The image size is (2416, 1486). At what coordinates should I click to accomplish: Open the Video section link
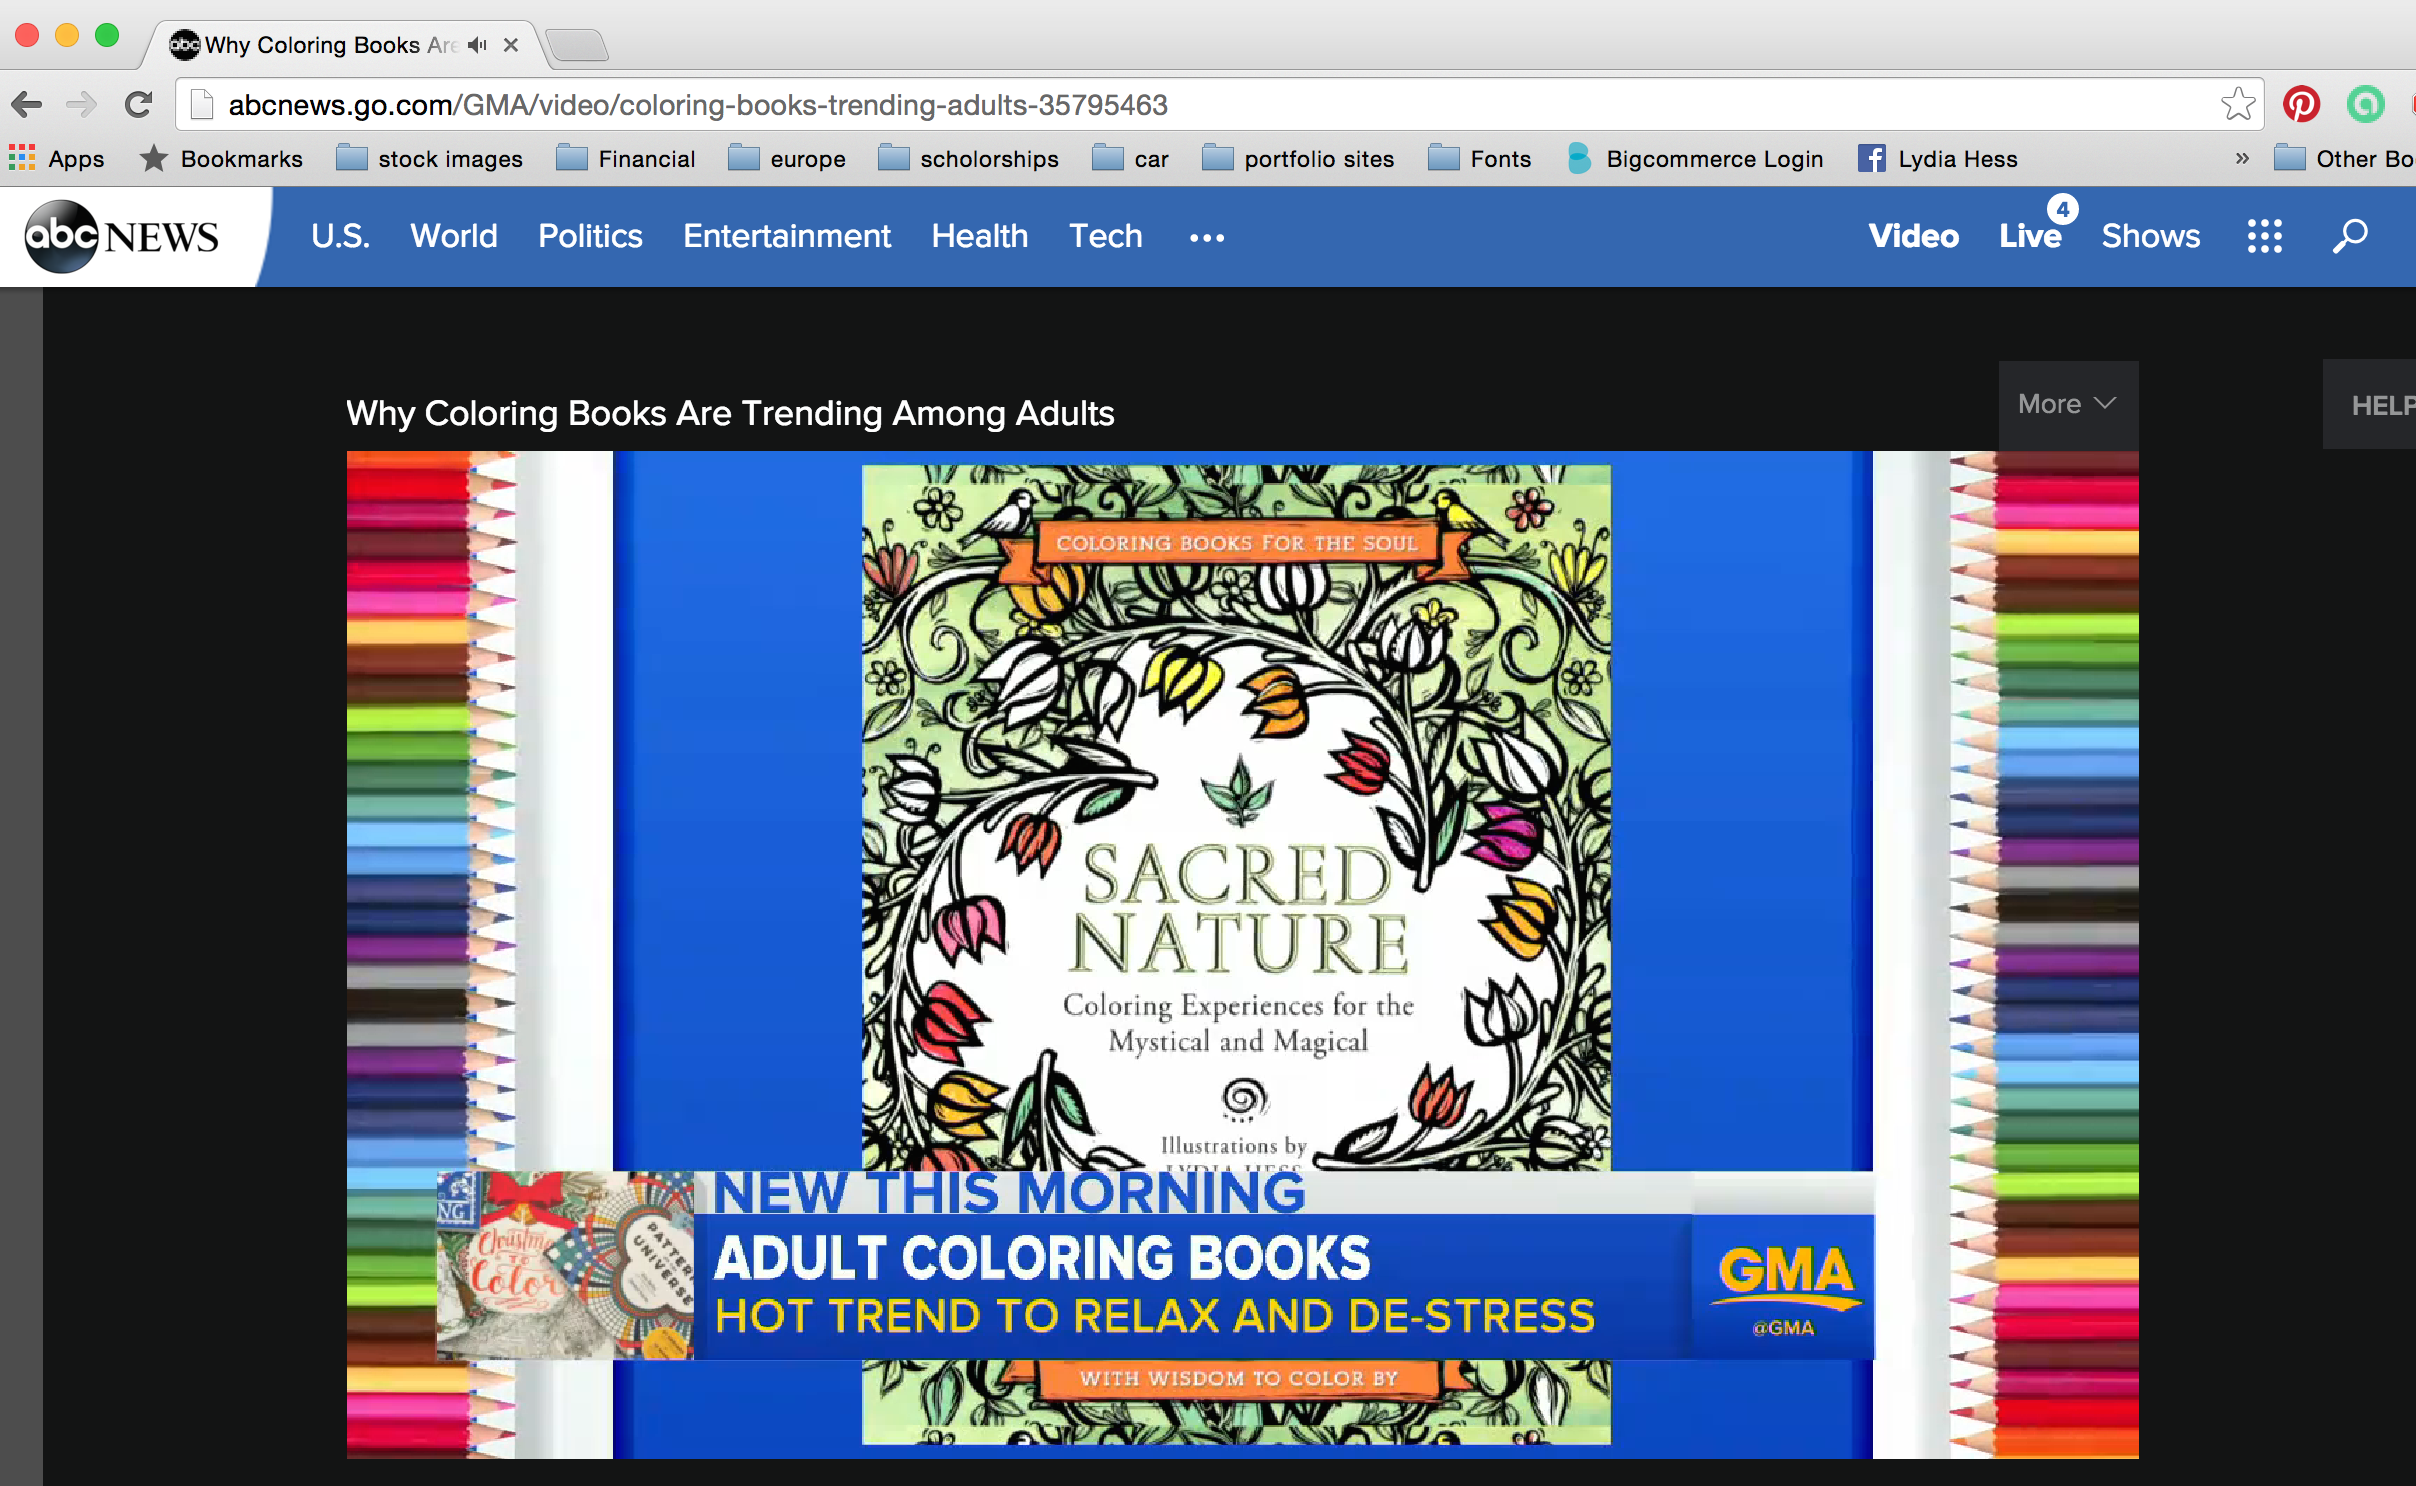[1913, 236]
